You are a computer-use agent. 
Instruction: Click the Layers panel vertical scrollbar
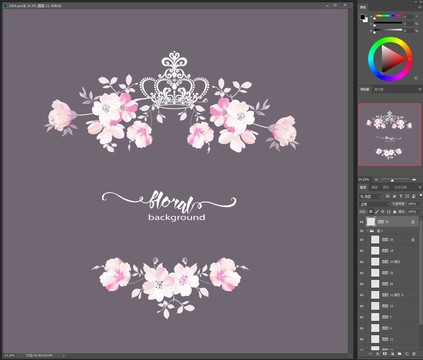(x=420, y=273)
